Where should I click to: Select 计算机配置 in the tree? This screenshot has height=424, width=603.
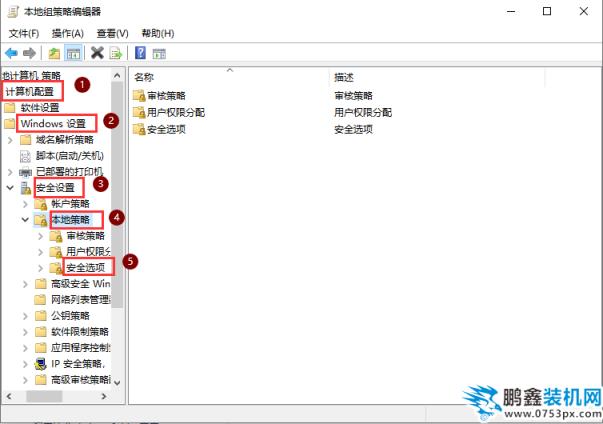pos(30,92)
